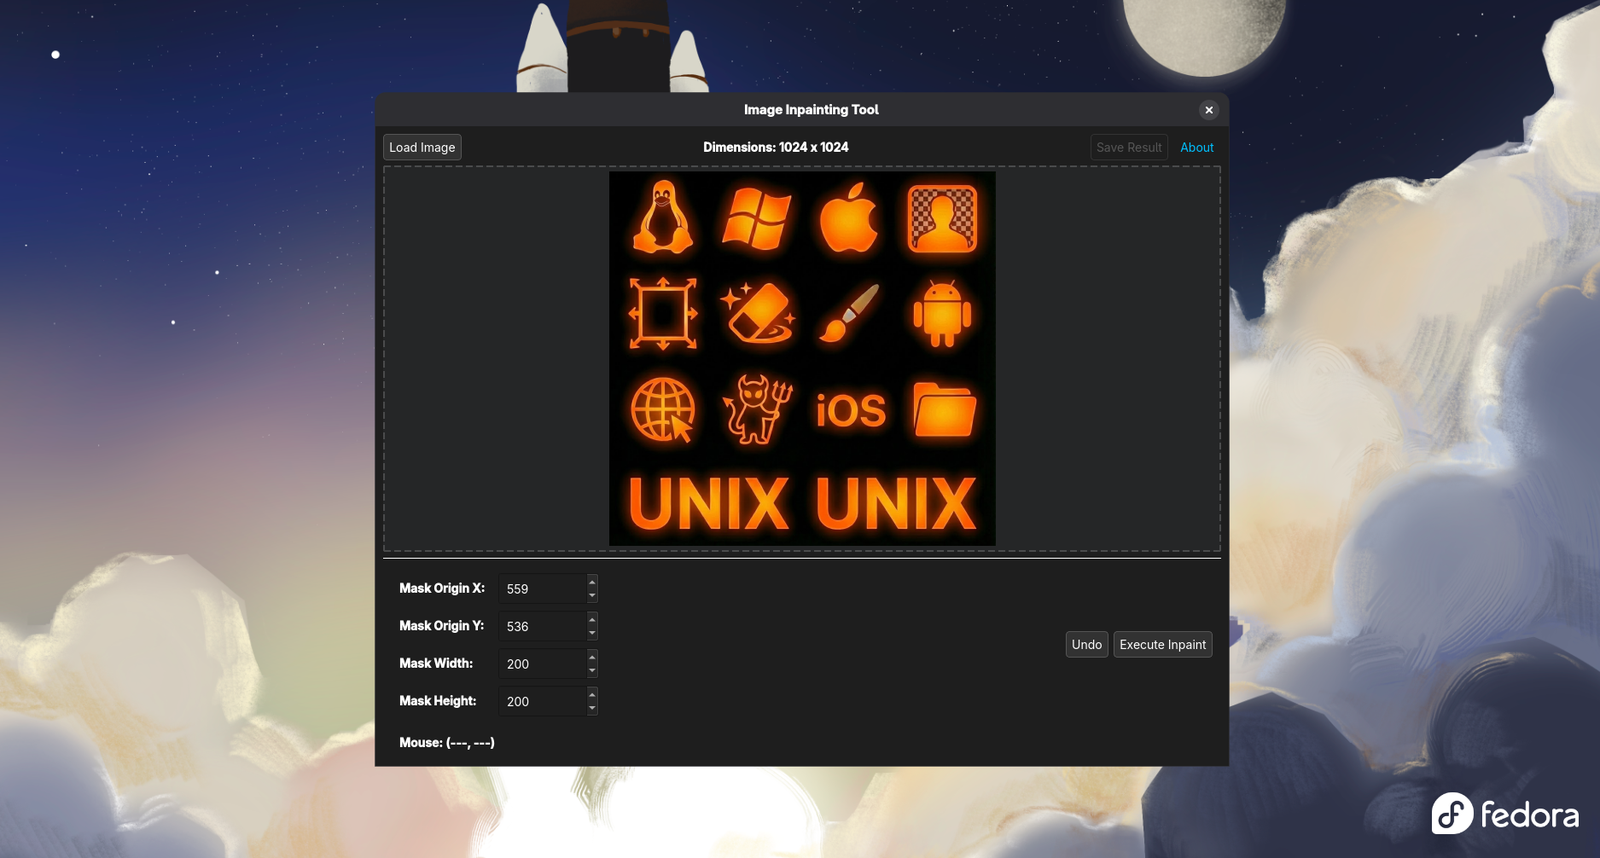This screenshot has width=1600, height=858.
Task: Click the left UNIX word in image
Action: pos(709,503)
